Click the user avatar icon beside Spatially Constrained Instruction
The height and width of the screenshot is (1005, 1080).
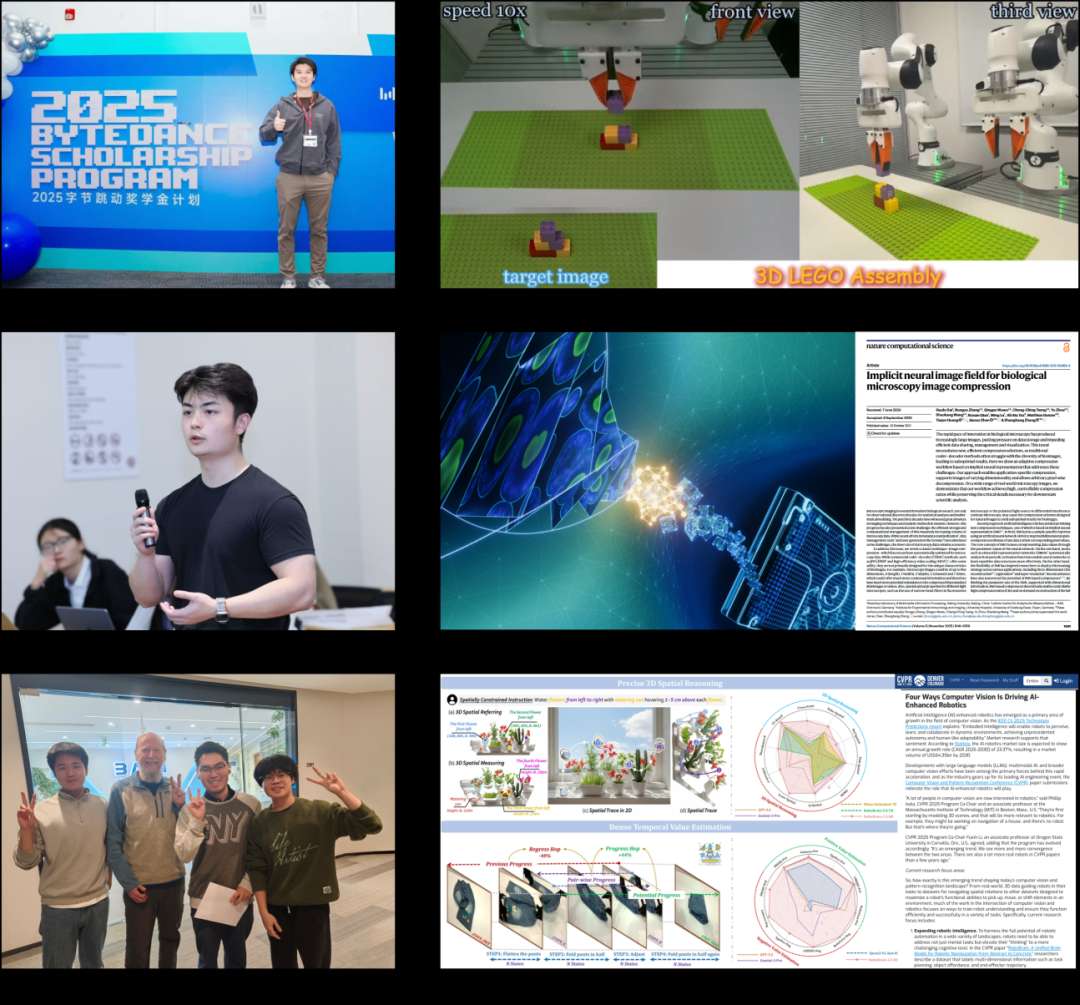(452, 699)
